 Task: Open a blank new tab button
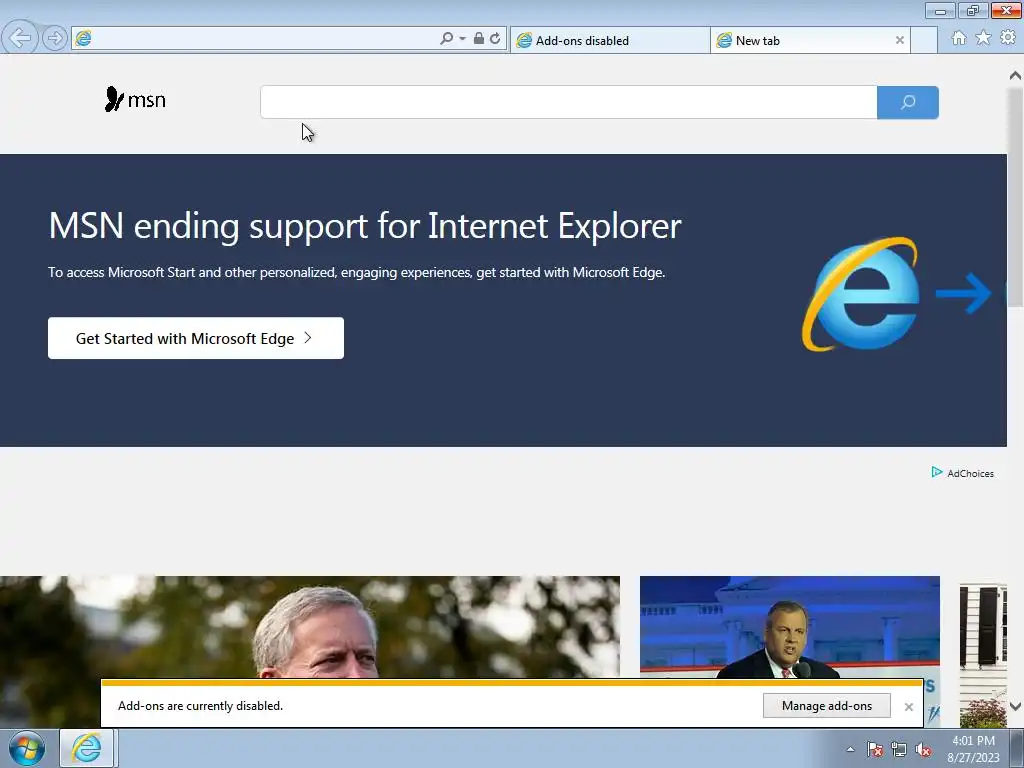point(923,40)
